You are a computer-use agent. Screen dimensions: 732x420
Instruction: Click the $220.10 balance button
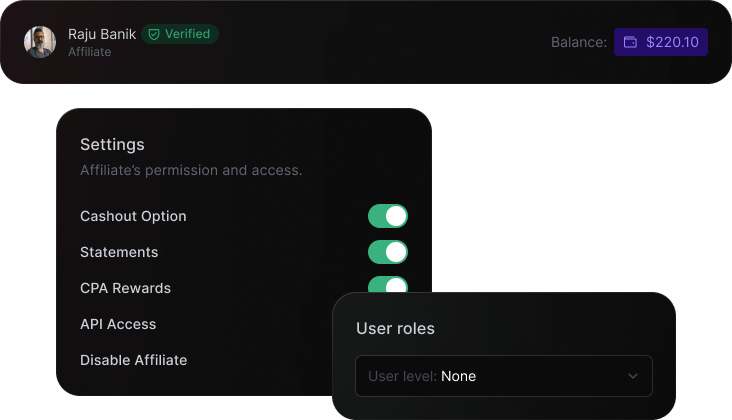click(661, 42)
